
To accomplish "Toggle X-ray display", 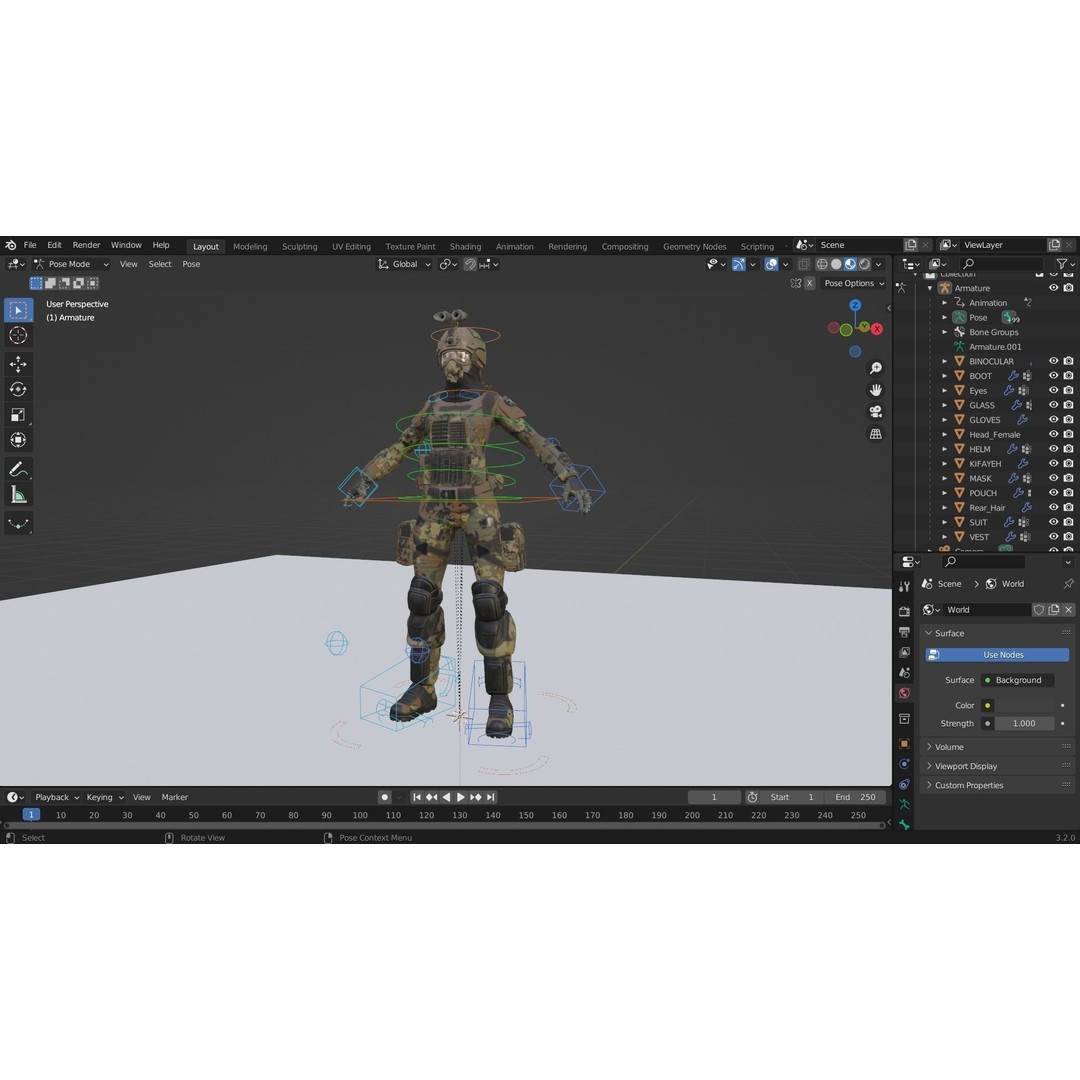I will [804, 264].
